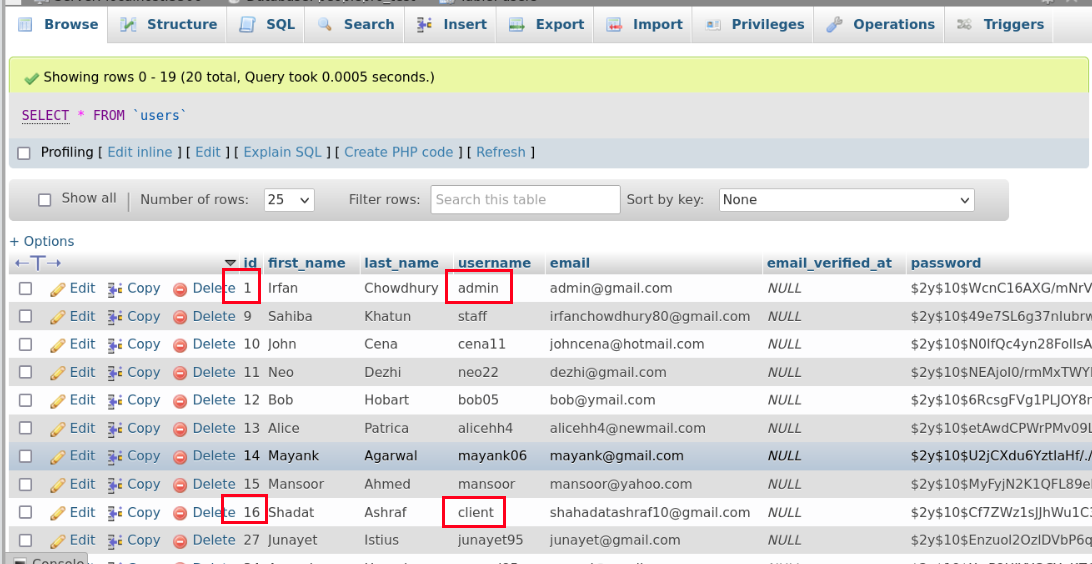Image resolution: width=1092 pixels, height=564 pixels.
Task: Click the red Delete icon for Alice's row
Action: (x=180, y=428)
